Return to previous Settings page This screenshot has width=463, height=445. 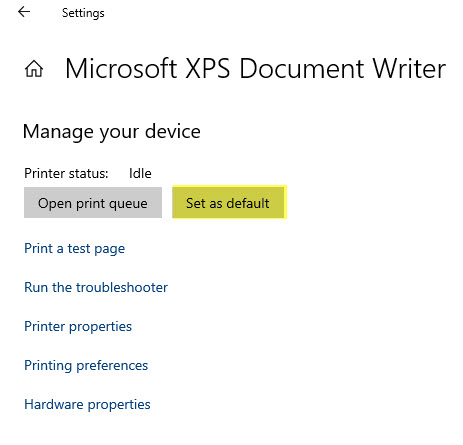click(x=24, y=12)
